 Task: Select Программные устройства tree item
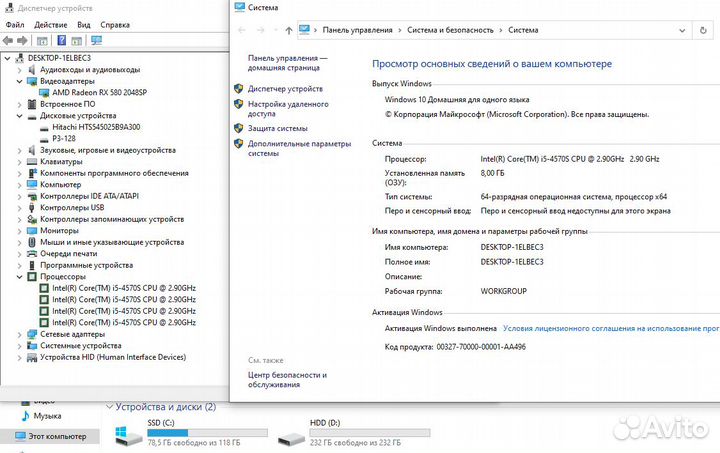point(86,265)
